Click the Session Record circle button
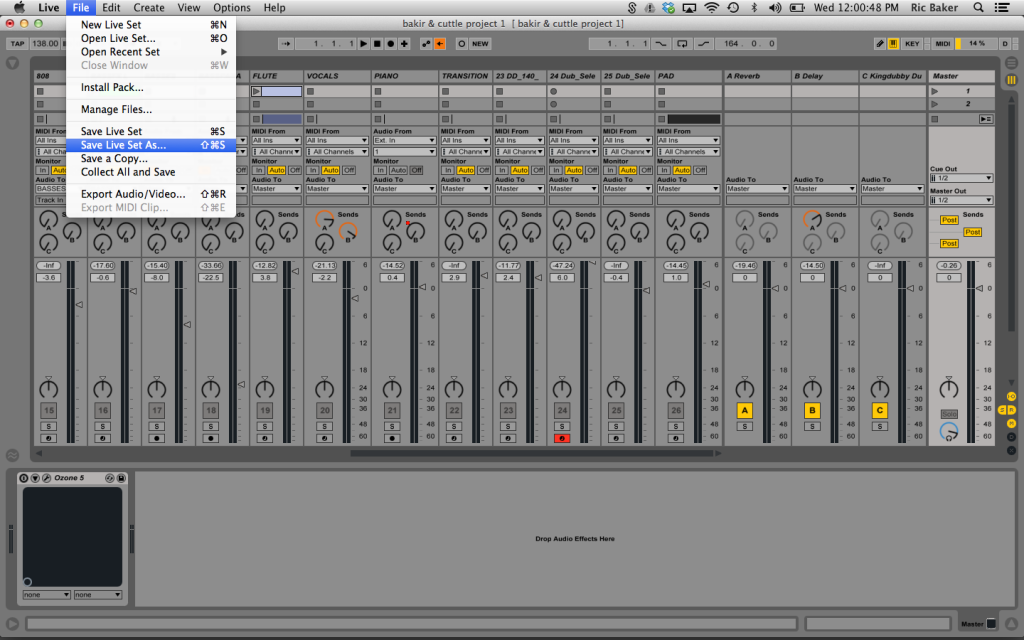The height and width of the screenshot is (640, 1024). coord(462,44)
